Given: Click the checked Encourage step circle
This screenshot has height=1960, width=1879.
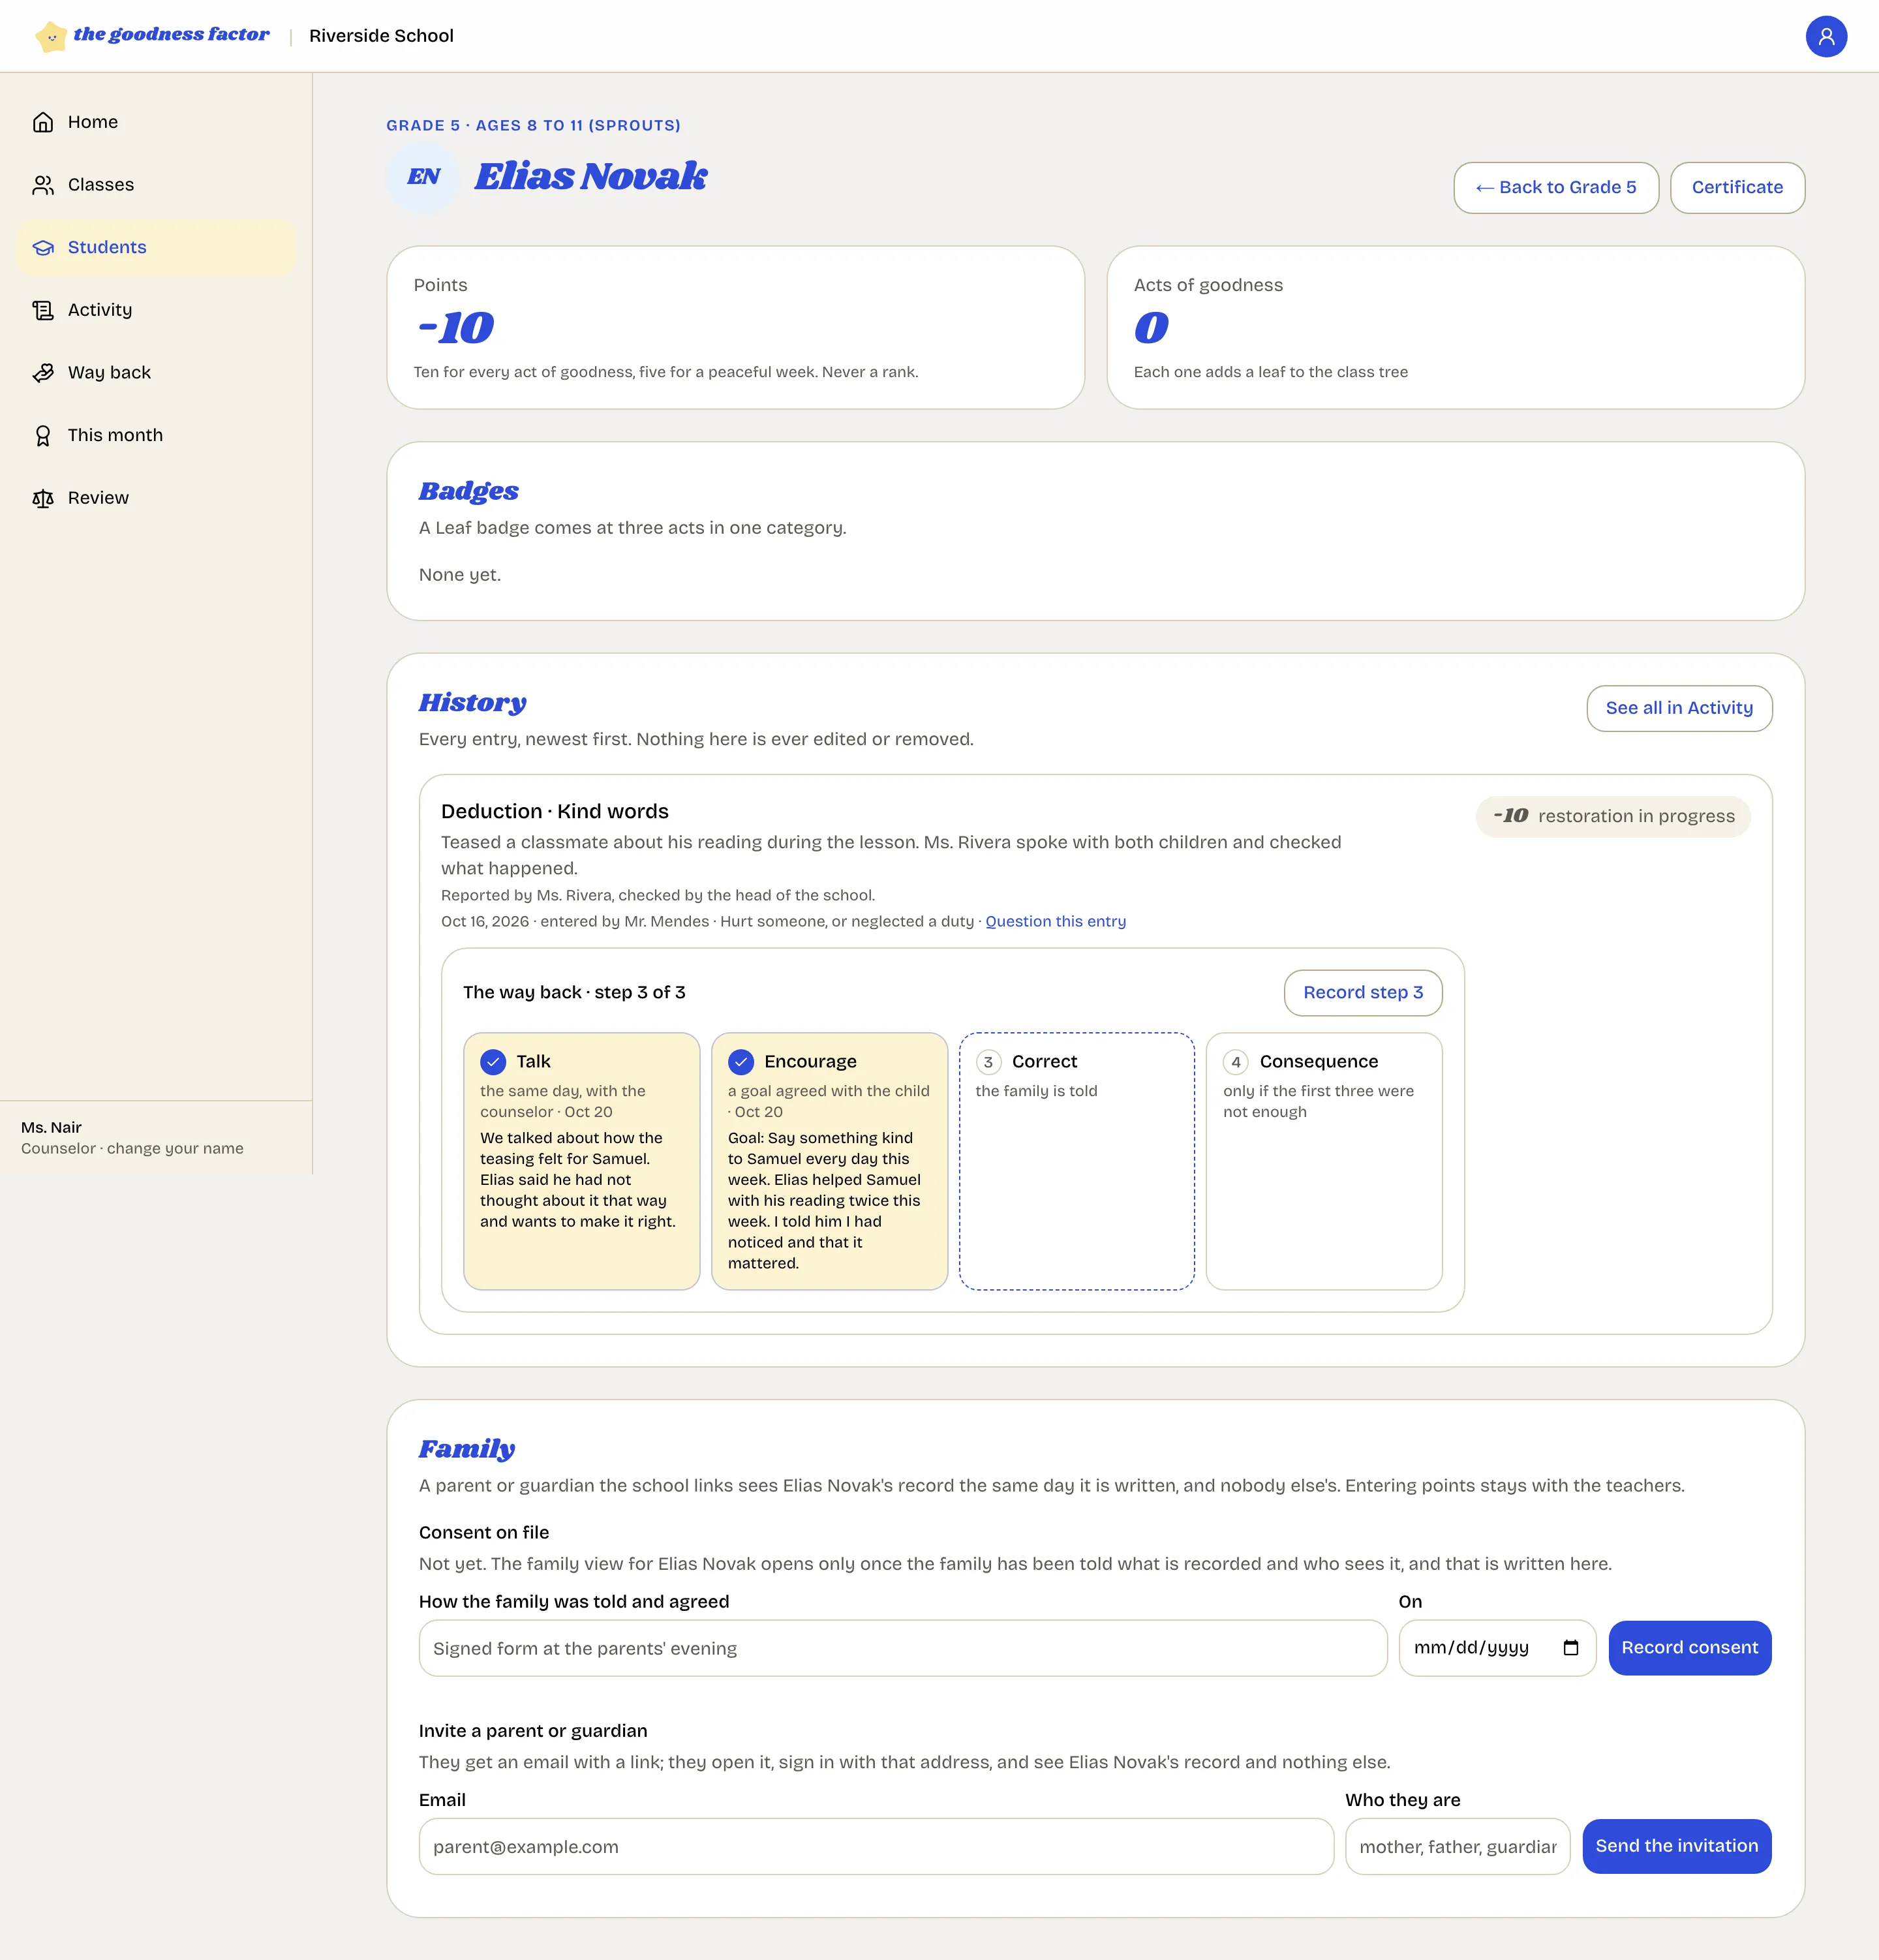Looking at the screenshot, I should tap(741, 1061).
